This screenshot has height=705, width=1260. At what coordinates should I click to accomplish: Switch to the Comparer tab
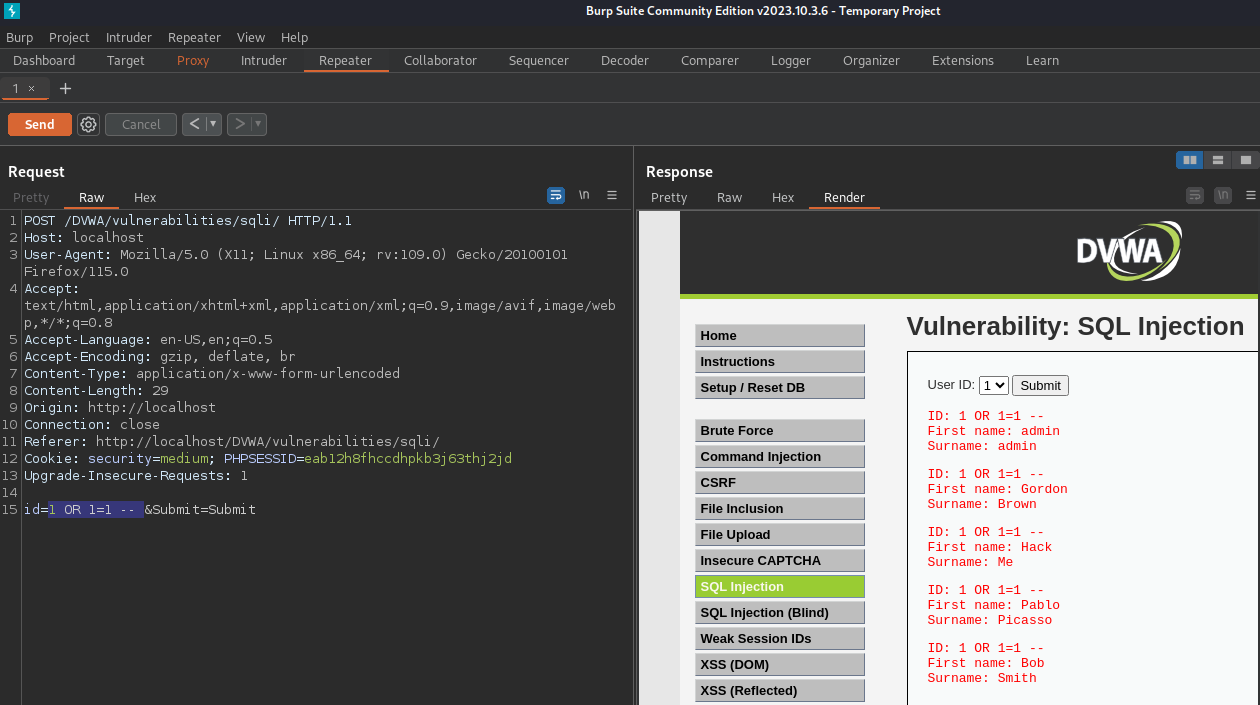click(710, 61)
